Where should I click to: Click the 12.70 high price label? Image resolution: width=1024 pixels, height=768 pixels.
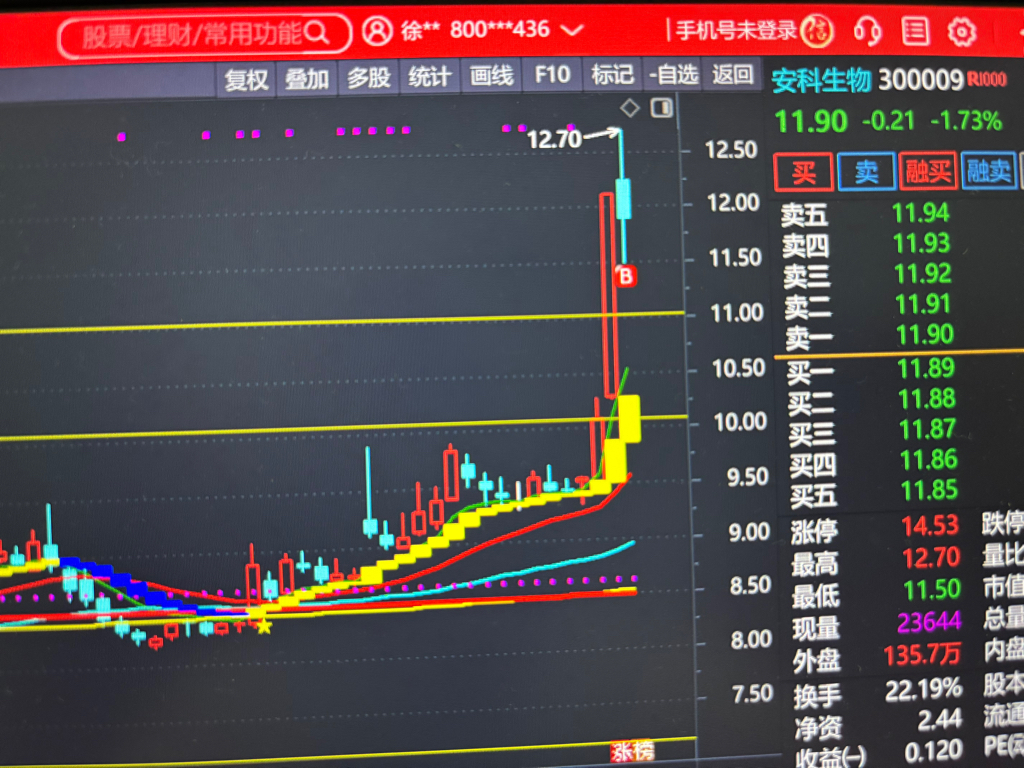point(554,140)
